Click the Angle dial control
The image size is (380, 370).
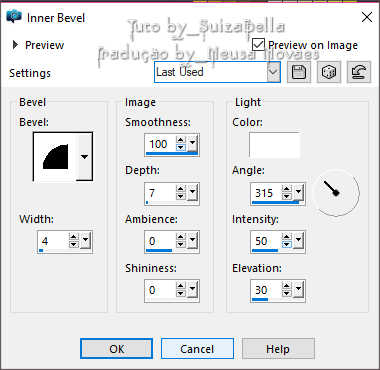tap(336, 193)
